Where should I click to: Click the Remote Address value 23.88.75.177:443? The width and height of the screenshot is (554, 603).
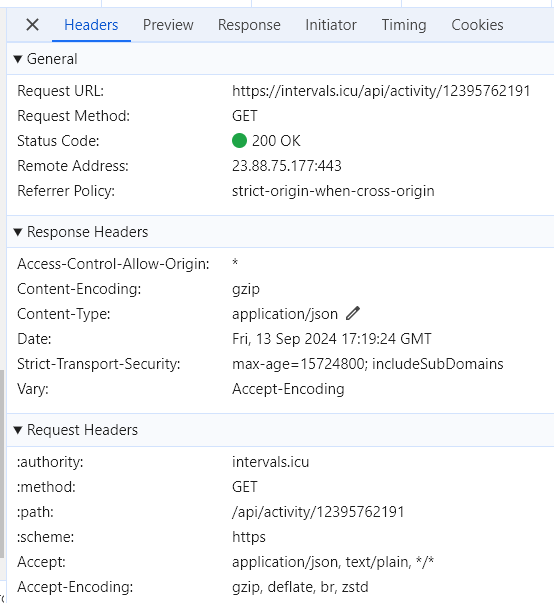[287, 166]
